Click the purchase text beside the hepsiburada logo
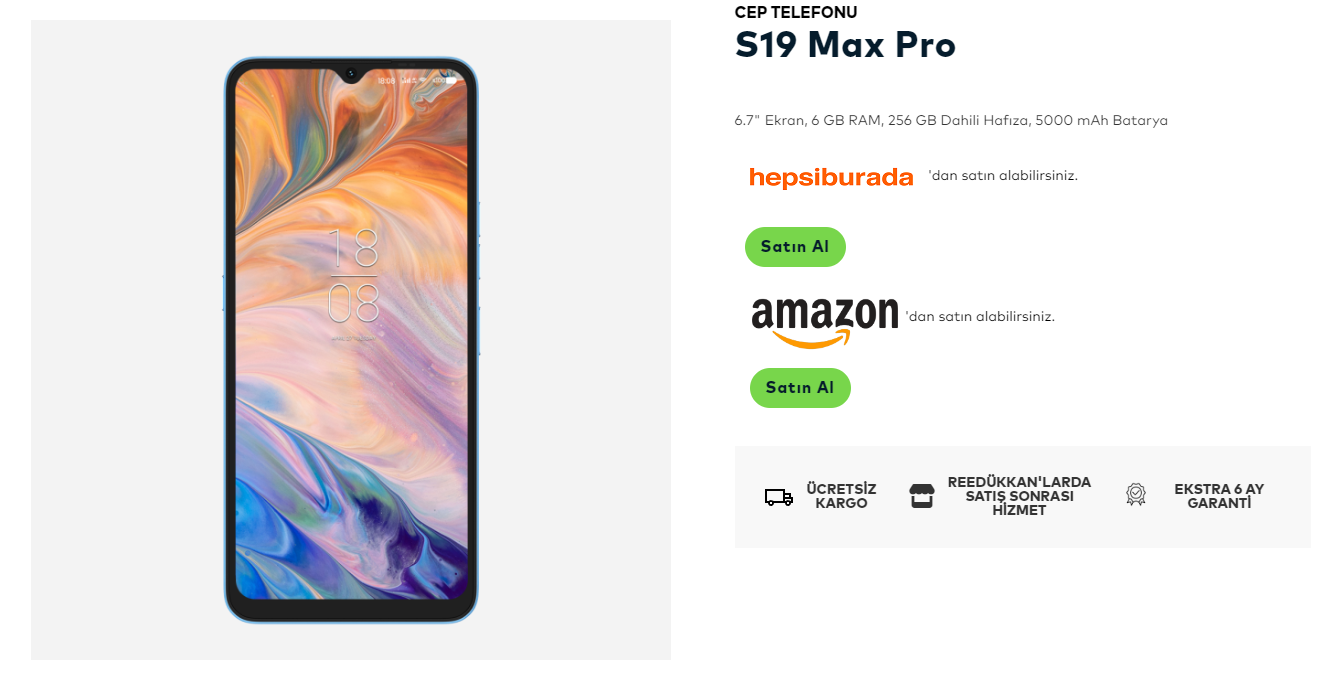The height and width of the screenshot is (674, 1343). tap(1003, 176)
